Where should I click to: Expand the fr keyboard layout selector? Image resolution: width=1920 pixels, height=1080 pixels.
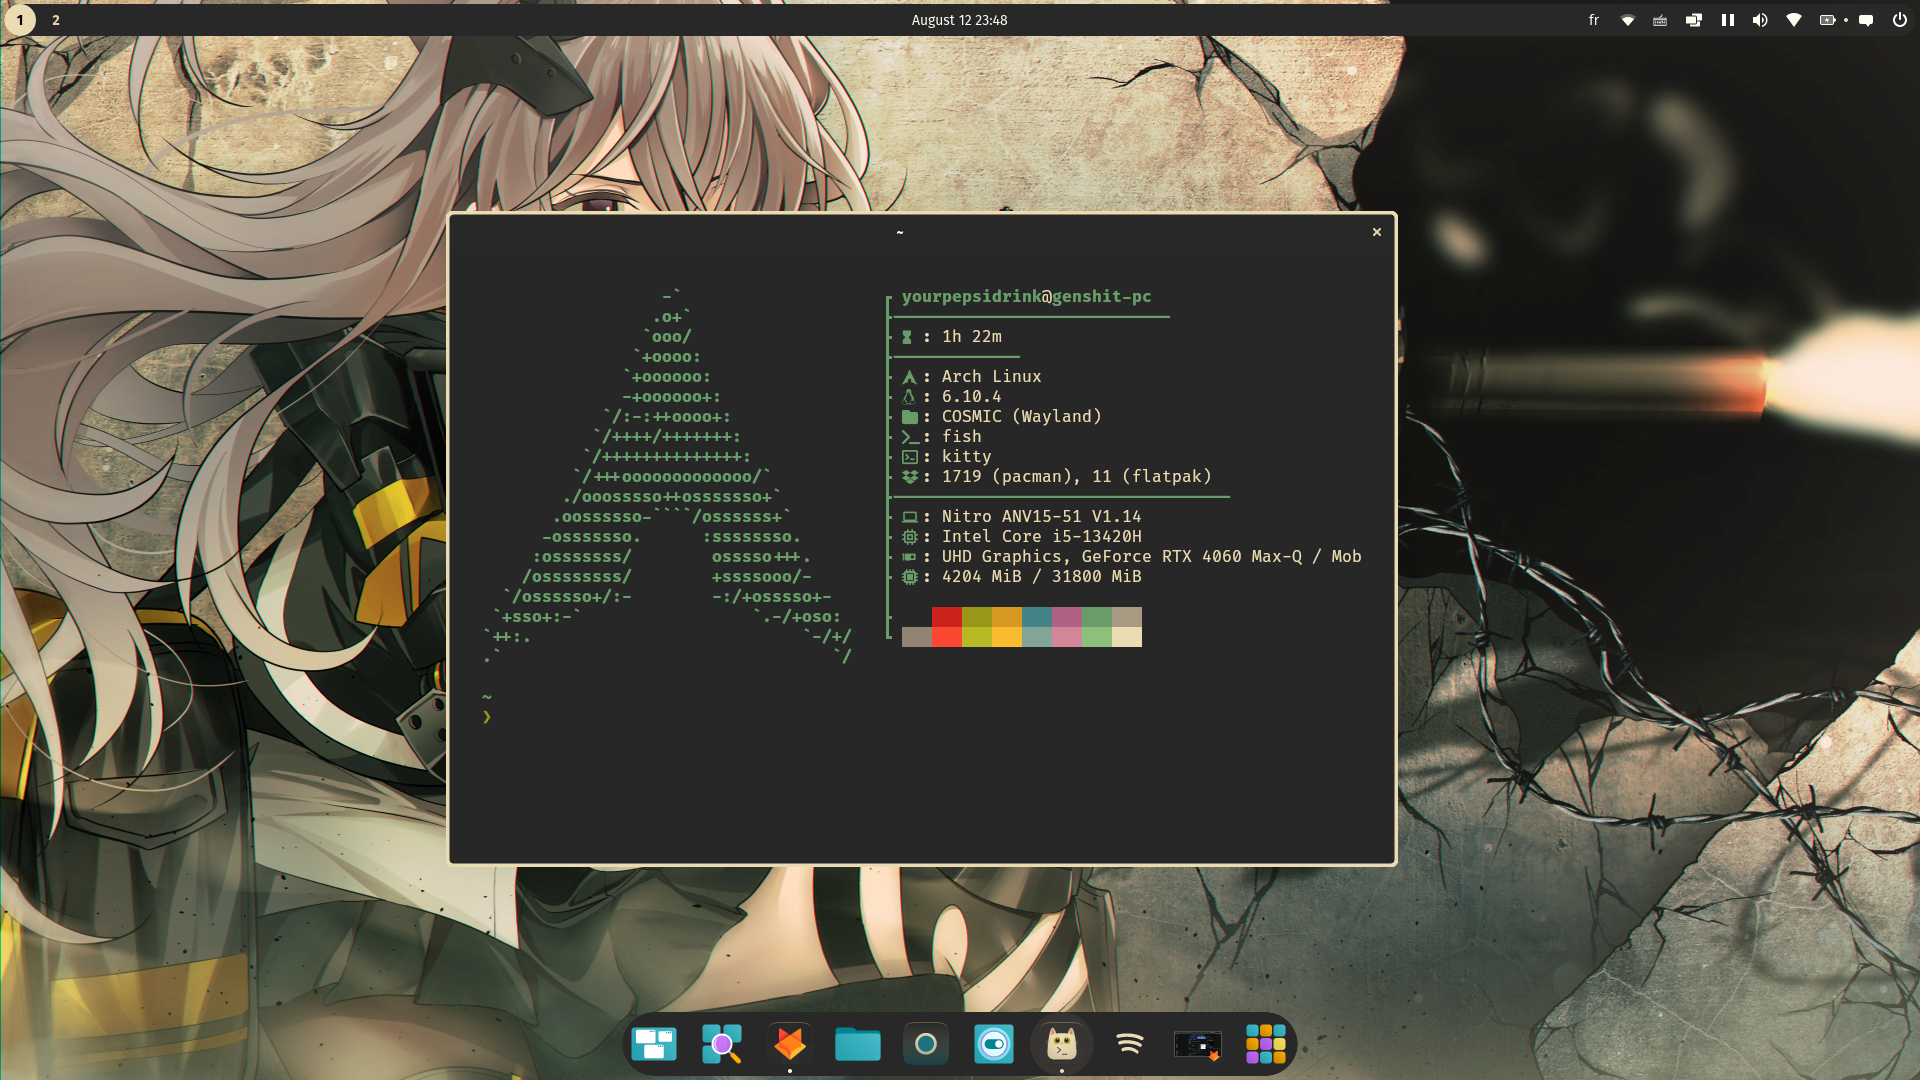pos(1594,20)
